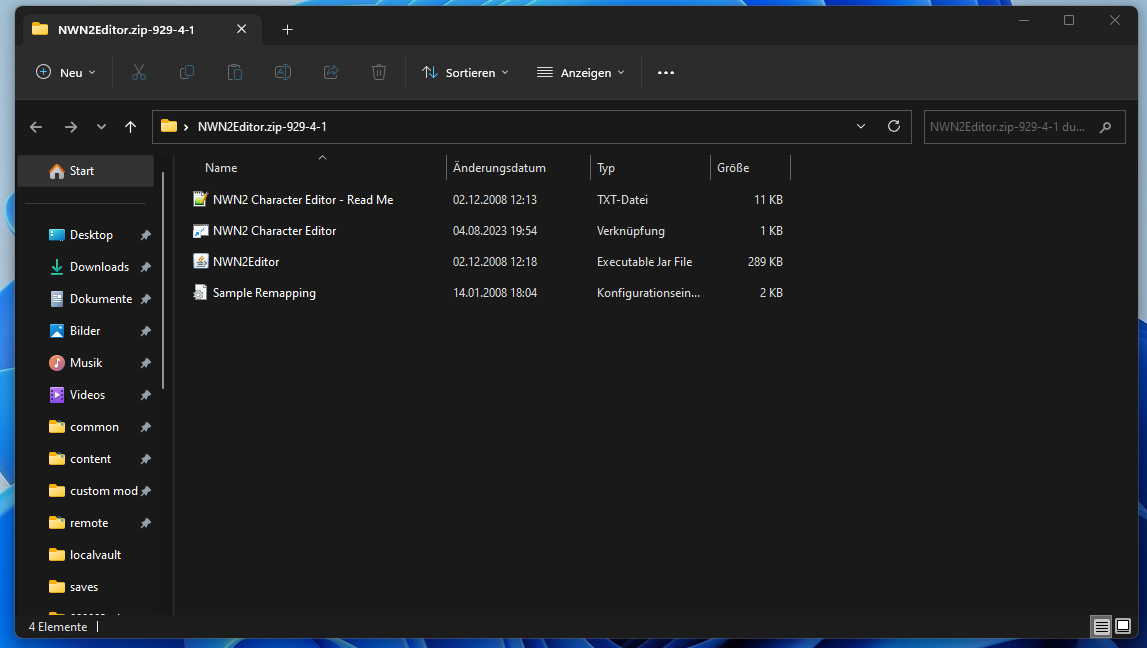
Task: Open the three-dots more options menu
Action: pyautogui.click(x=666, y=72)
